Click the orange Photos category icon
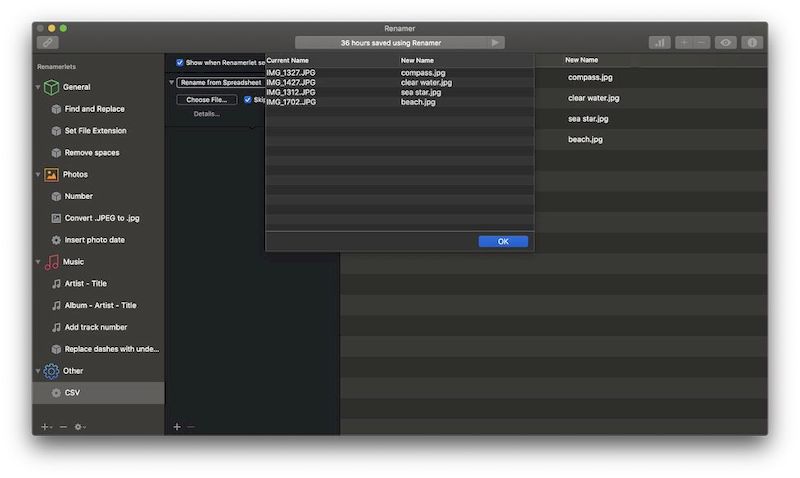Image resolution: width=800 pixels, height=478 pixels. coord(51,174)
